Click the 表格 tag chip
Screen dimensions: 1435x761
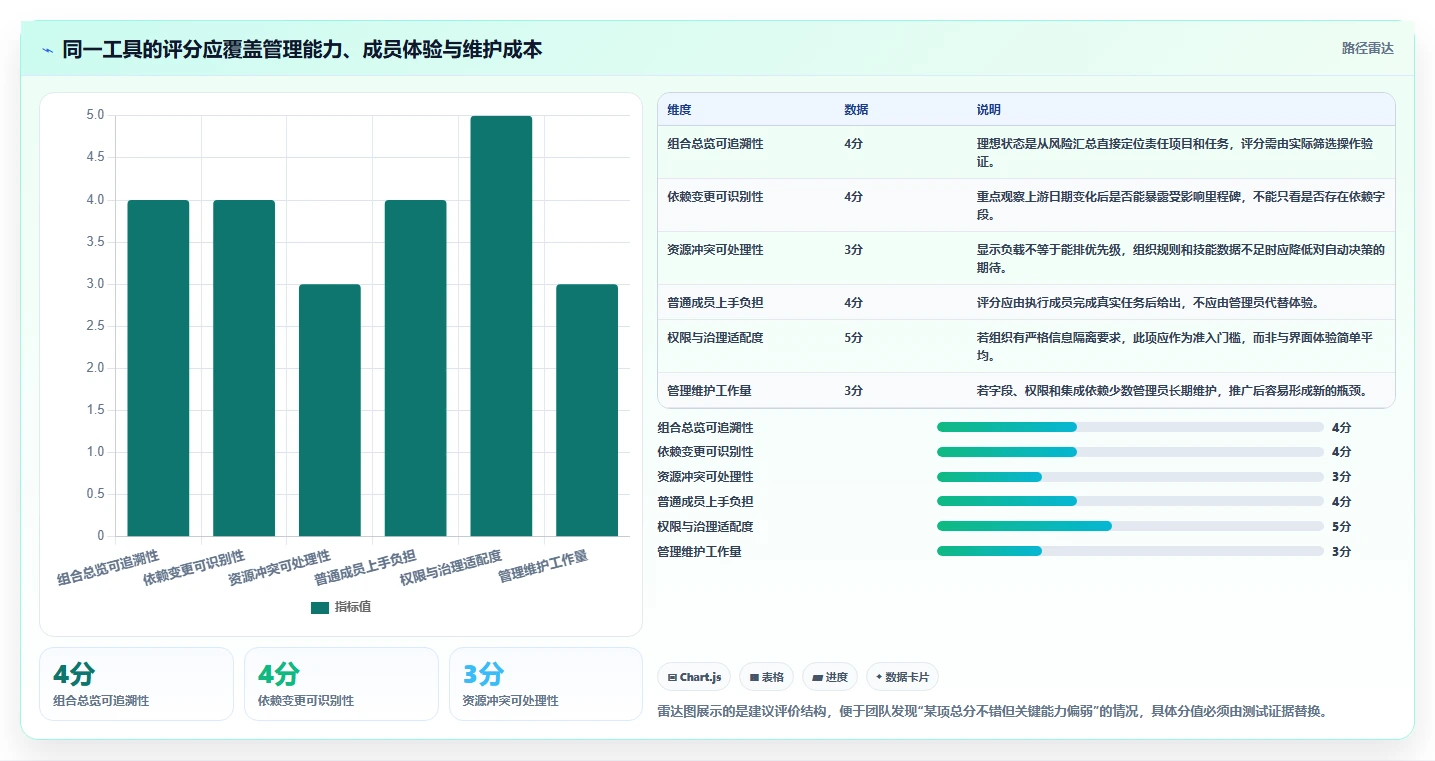tap(766, 677)
